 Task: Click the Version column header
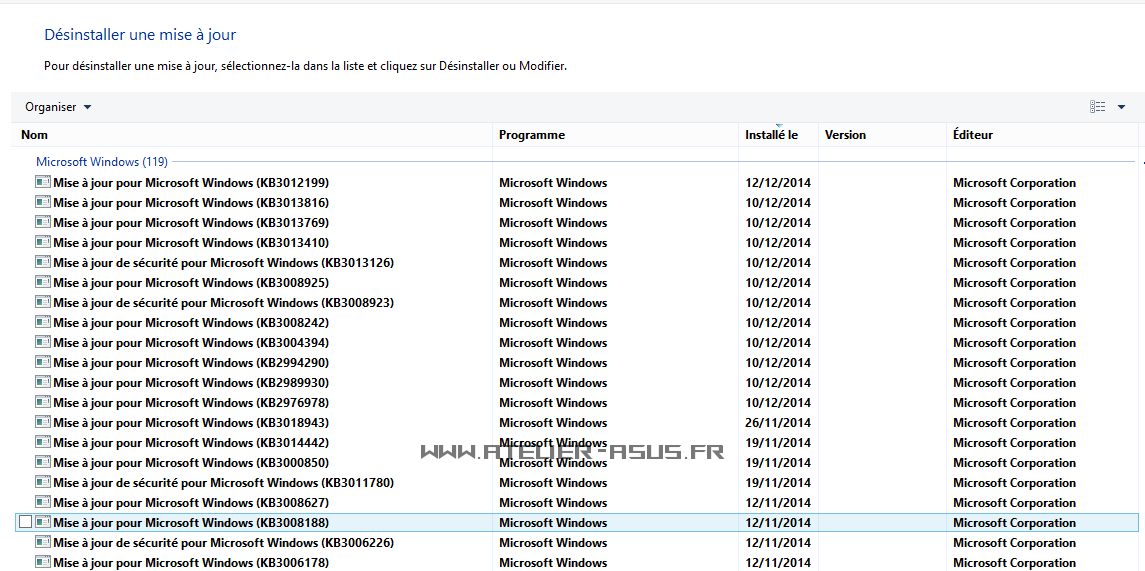[845, 135]
